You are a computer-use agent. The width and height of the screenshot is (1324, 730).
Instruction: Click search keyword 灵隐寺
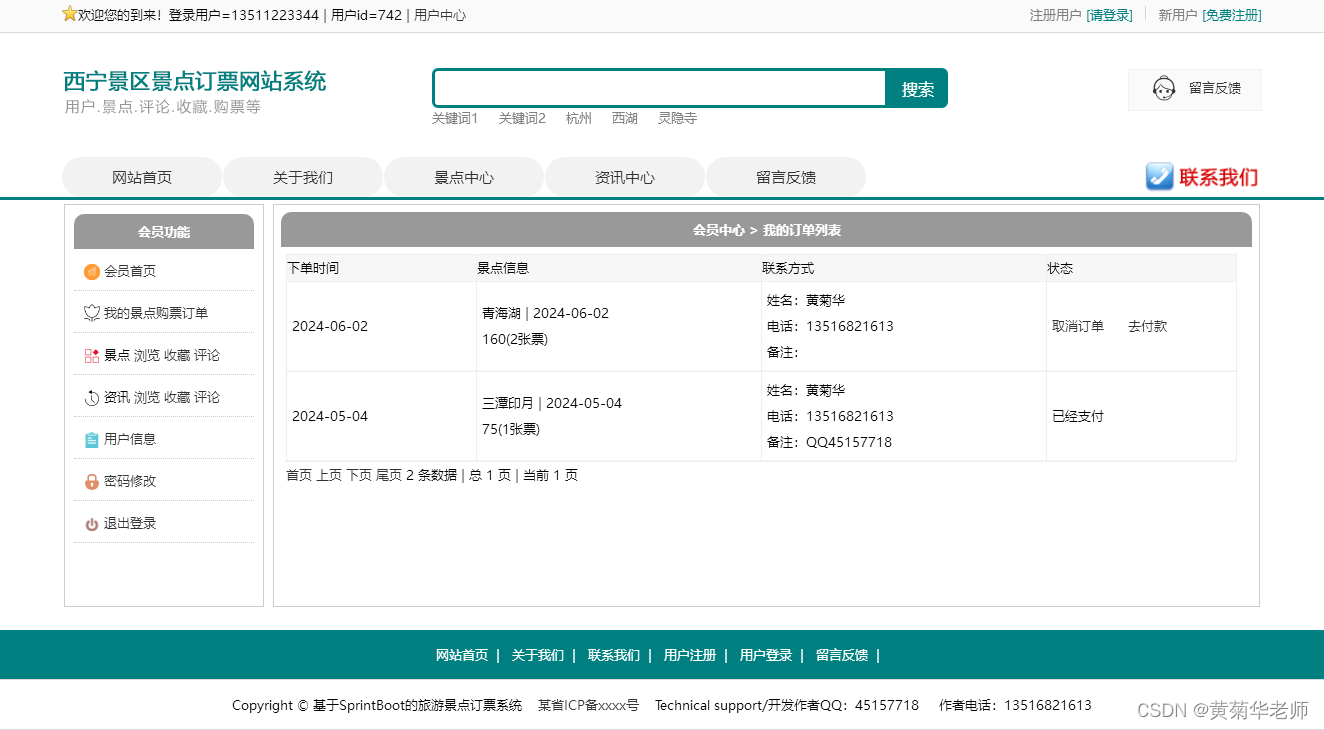pos(677,118)
